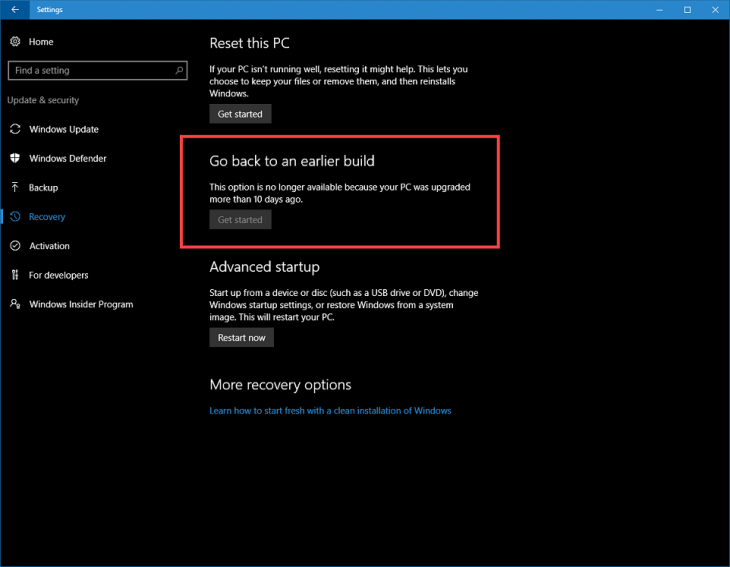
Task: Select the Recovery sidebar item
Action: coord(47,216)
